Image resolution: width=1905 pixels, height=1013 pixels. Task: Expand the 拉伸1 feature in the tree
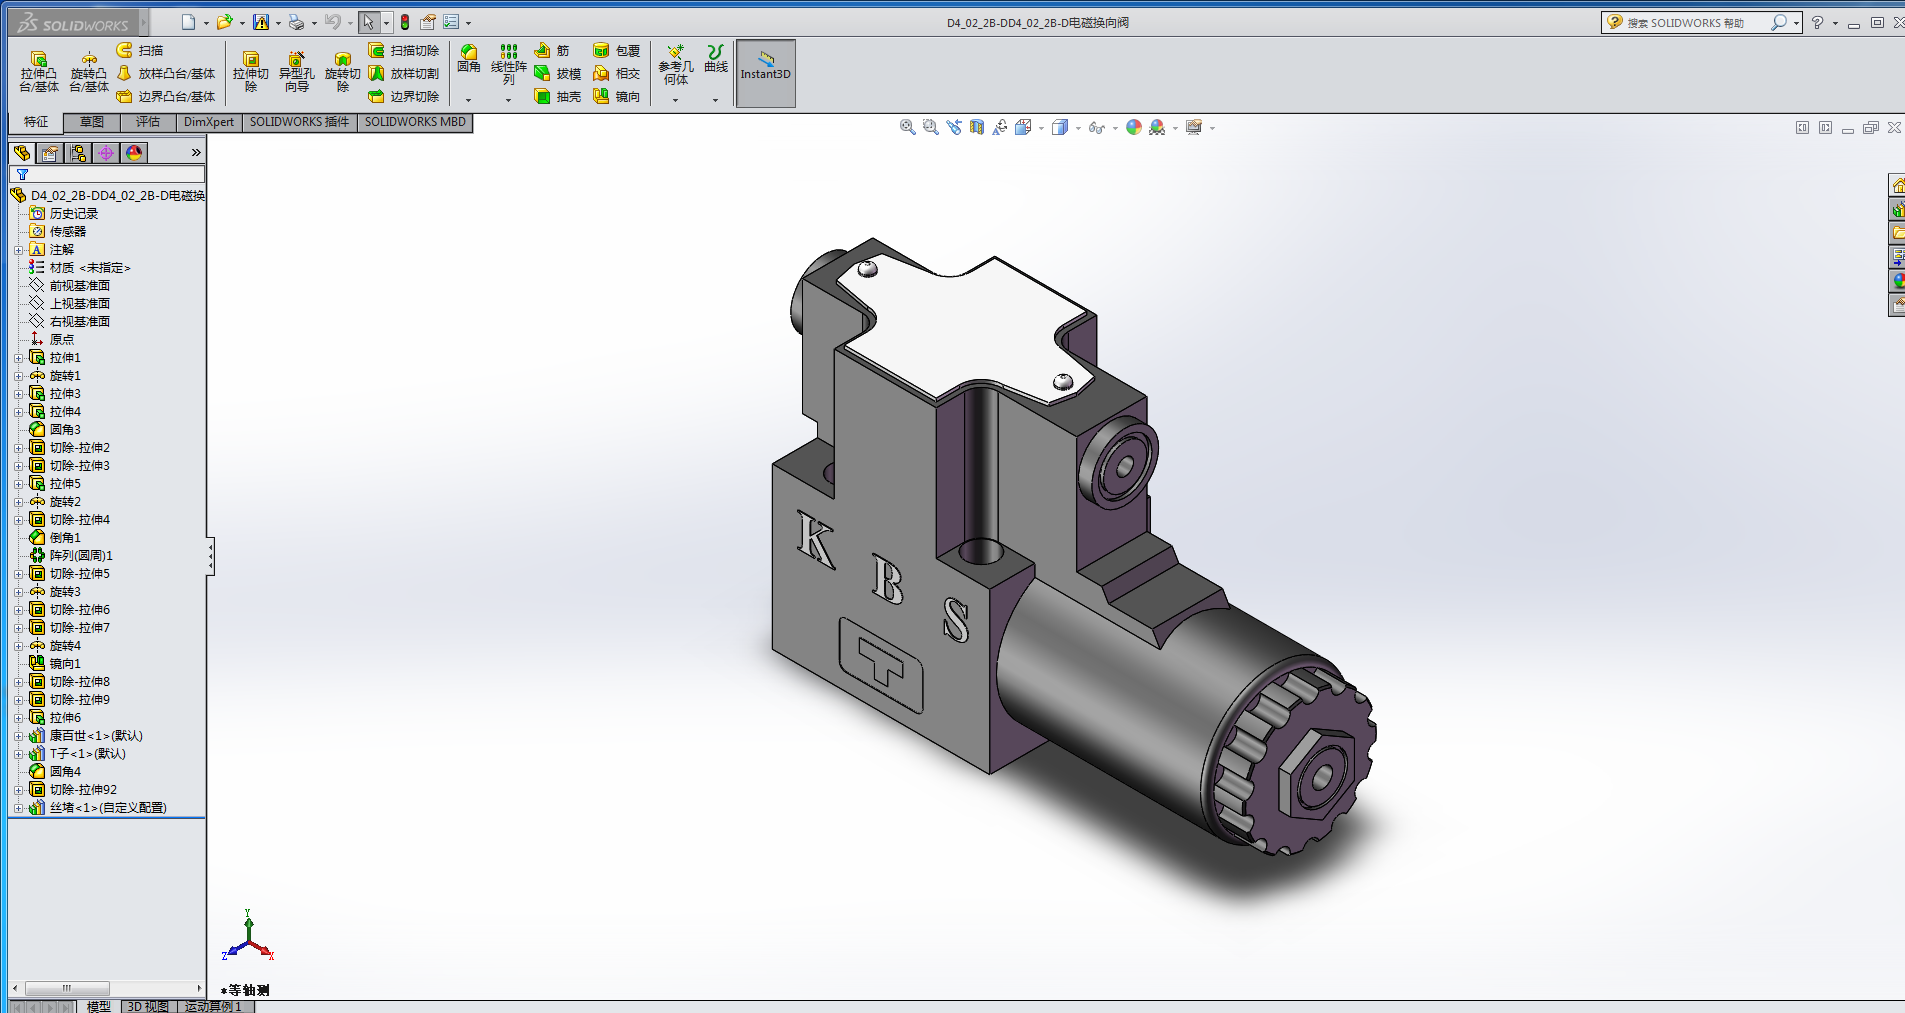click(18, 358)
